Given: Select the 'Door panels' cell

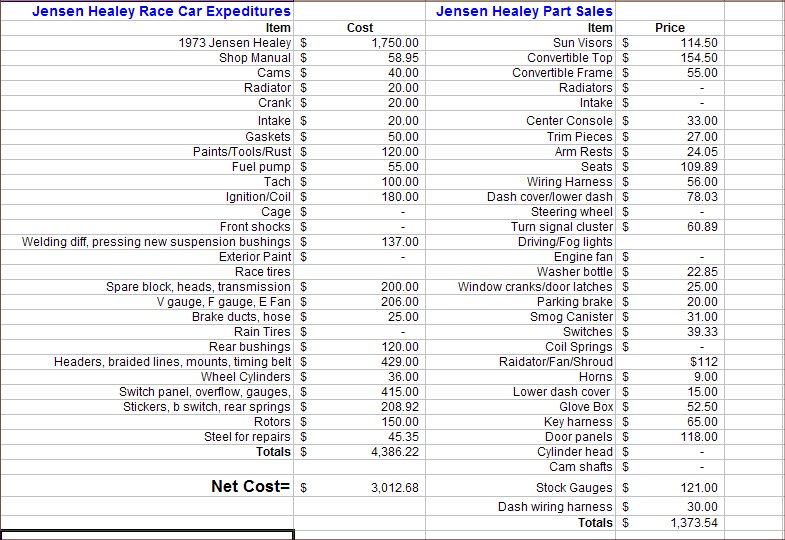Looking at the screenshot, I should pyautogui.click(x=521, y=437).
